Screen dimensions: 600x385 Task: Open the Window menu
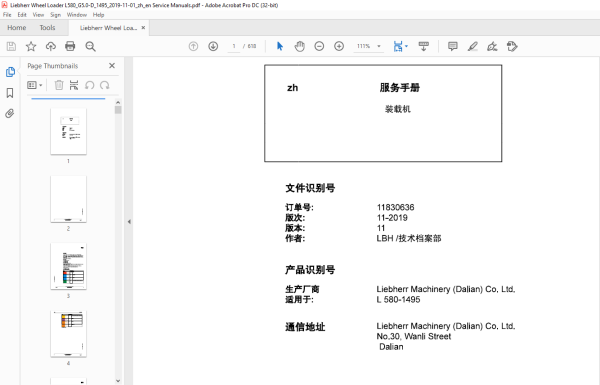[x=77, y=15]
